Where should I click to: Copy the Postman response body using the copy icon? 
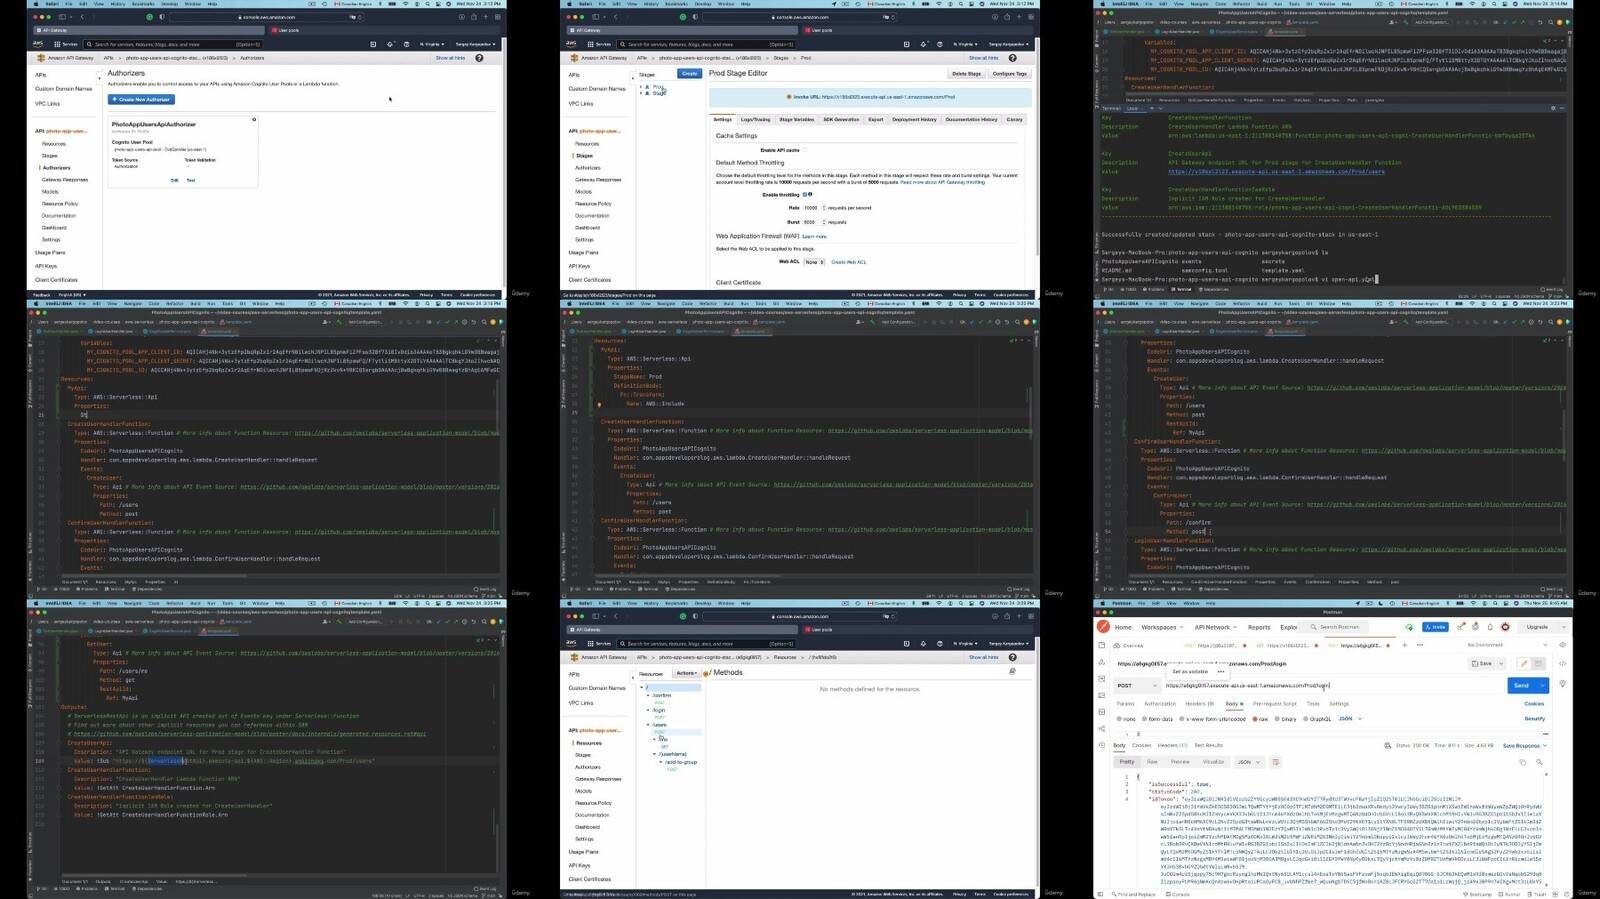1523,762
